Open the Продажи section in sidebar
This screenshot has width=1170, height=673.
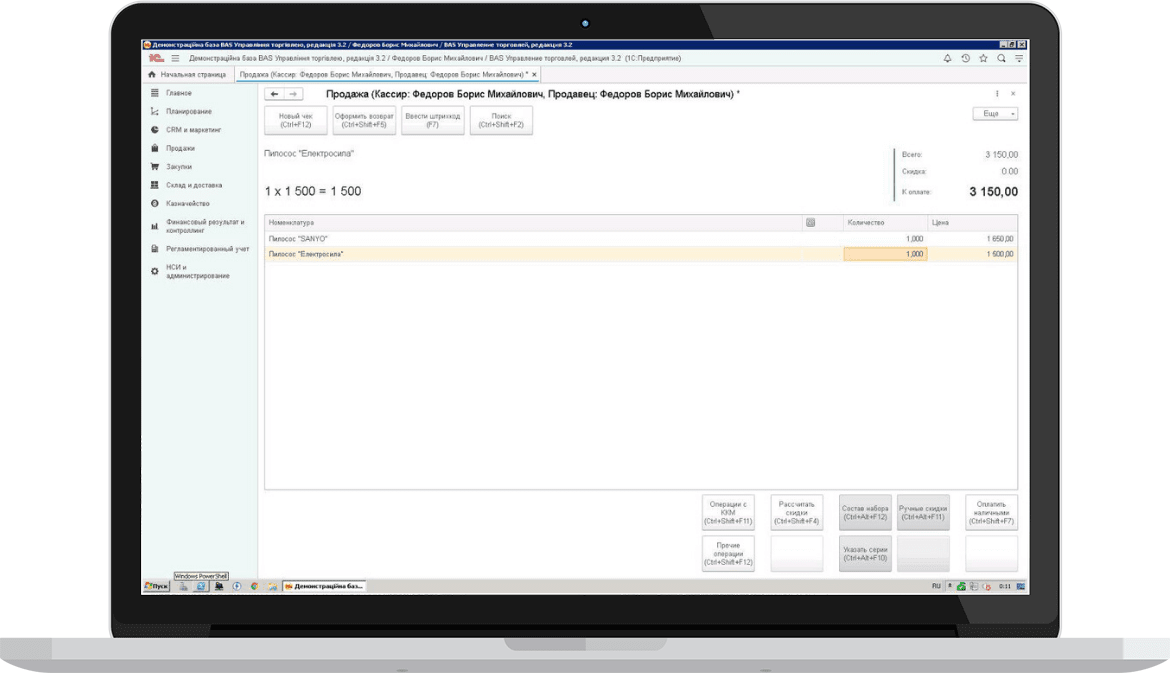[180, 148]
